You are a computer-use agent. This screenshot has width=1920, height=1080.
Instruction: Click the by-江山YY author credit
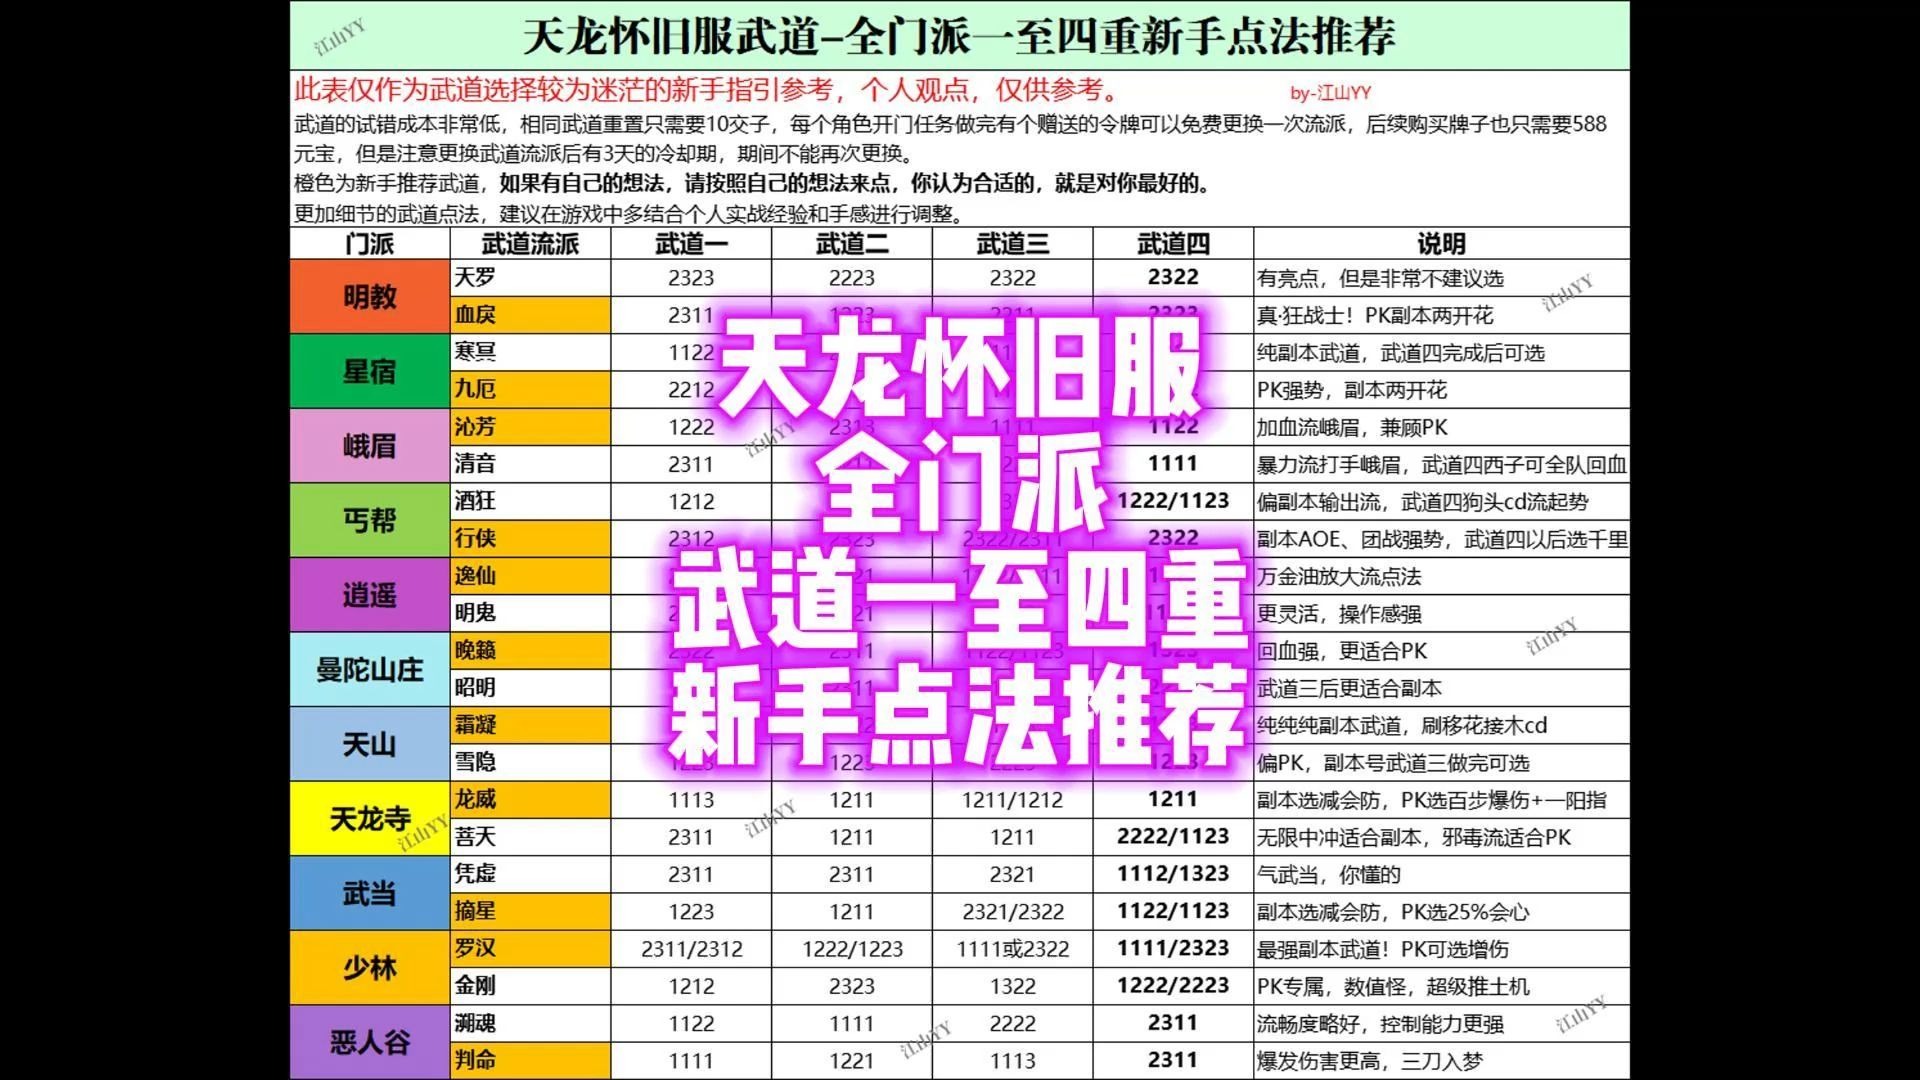tap(1331, 93)
